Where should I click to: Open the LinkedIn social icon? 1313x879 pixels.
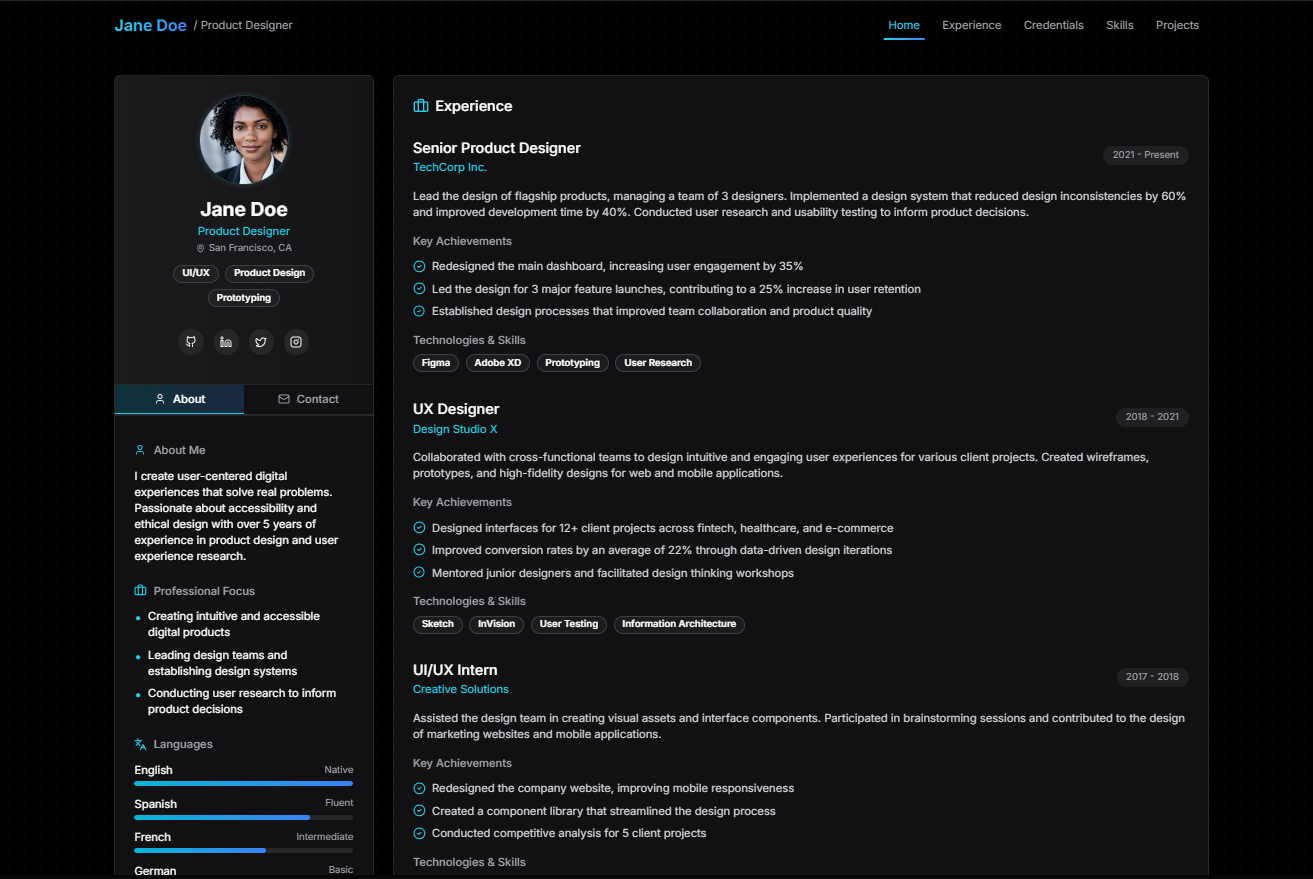click(226, 341)
